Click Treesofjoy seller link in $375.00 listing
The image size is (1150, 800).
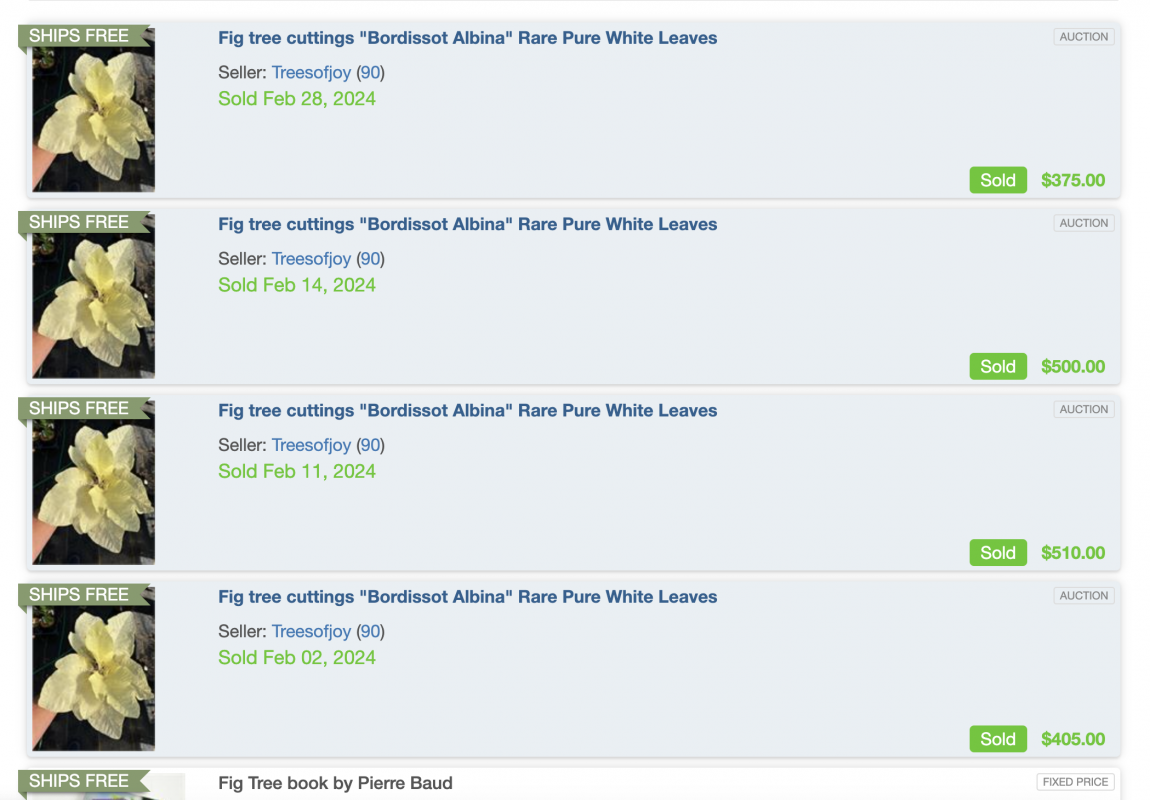(311, 73)
